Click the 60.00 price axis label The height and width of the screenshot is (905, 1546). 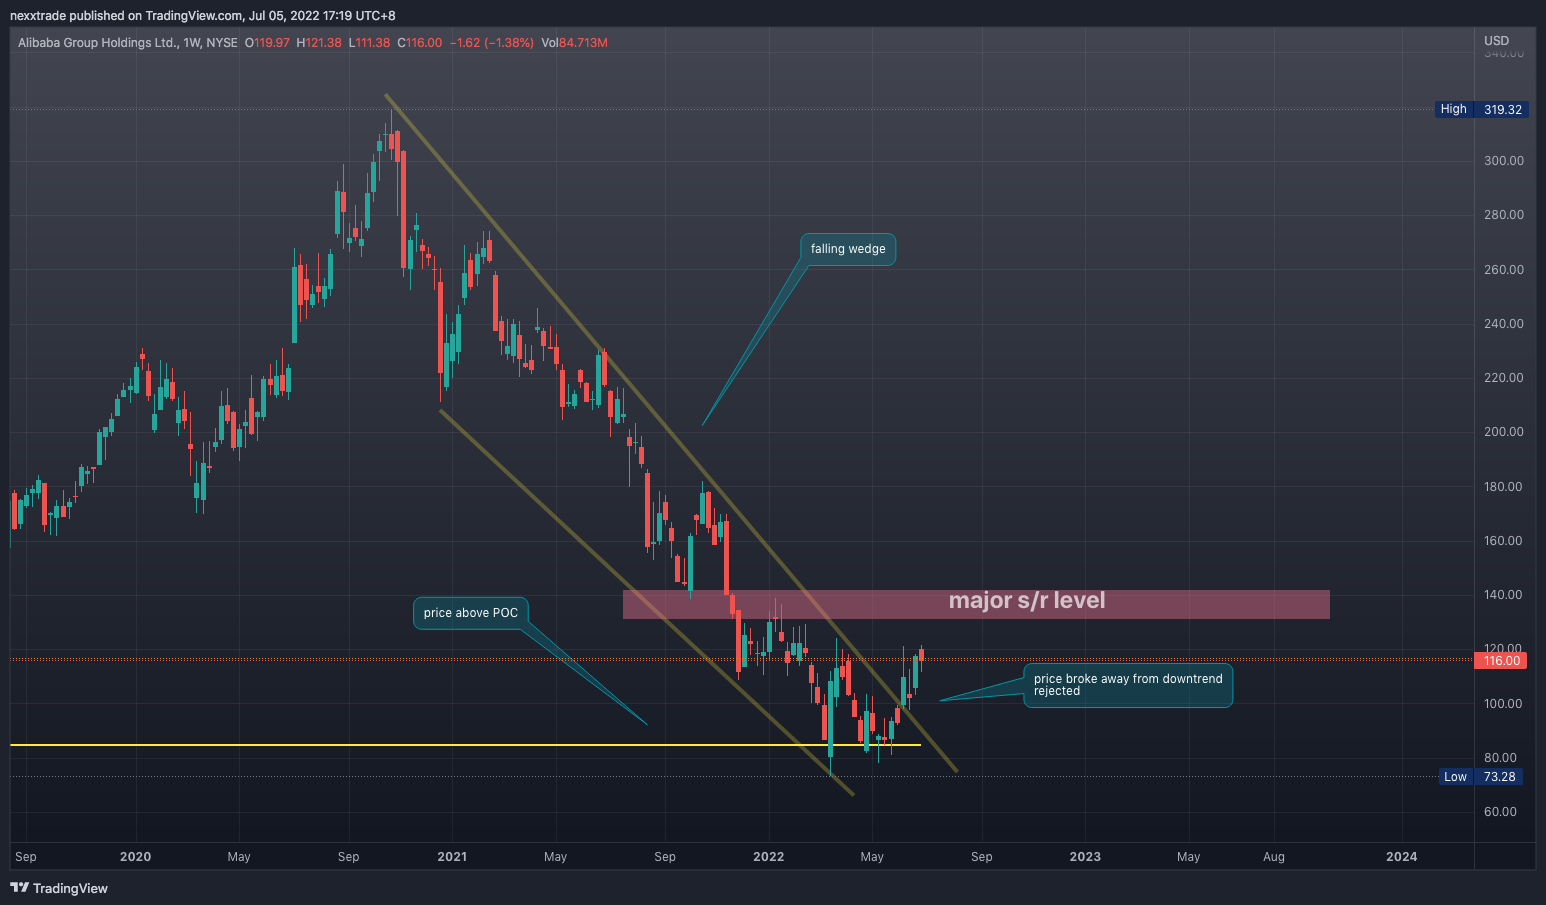[1500, 812]
